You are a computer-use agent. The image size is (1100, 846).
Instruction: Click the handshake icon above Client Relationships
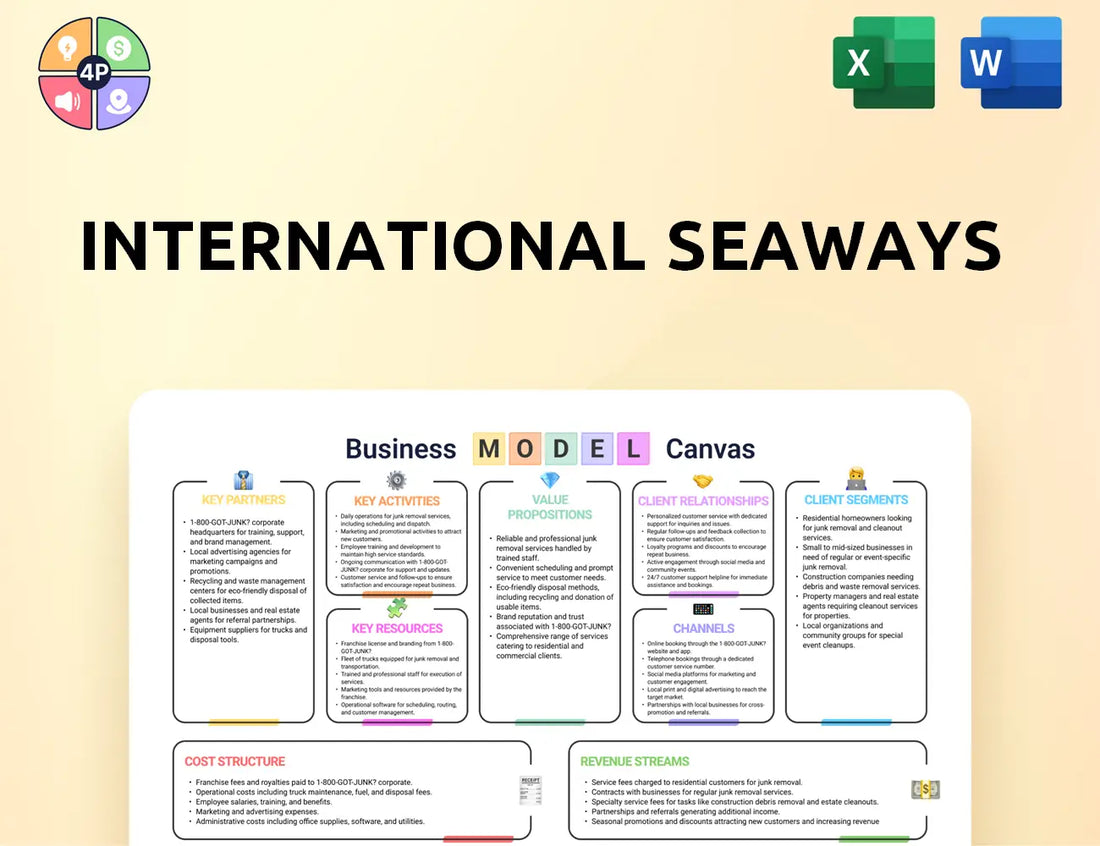703,481
